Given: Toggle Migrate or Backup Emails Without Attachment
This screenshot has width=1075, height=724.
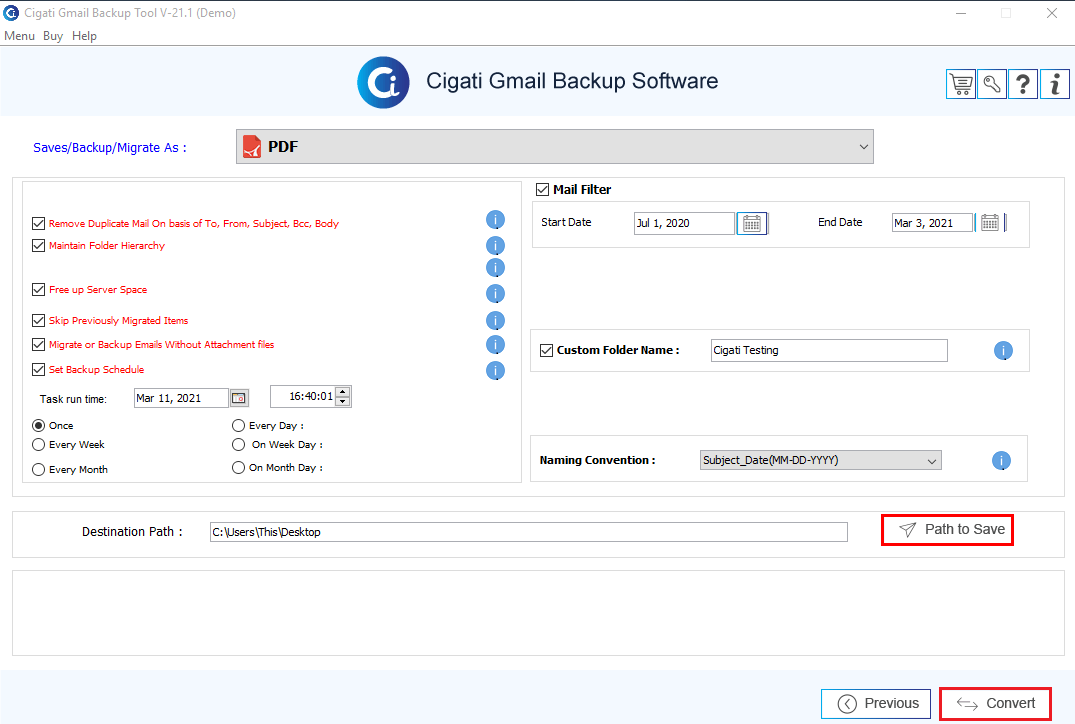Looking at the screenshot, I should tap(38, 344).
